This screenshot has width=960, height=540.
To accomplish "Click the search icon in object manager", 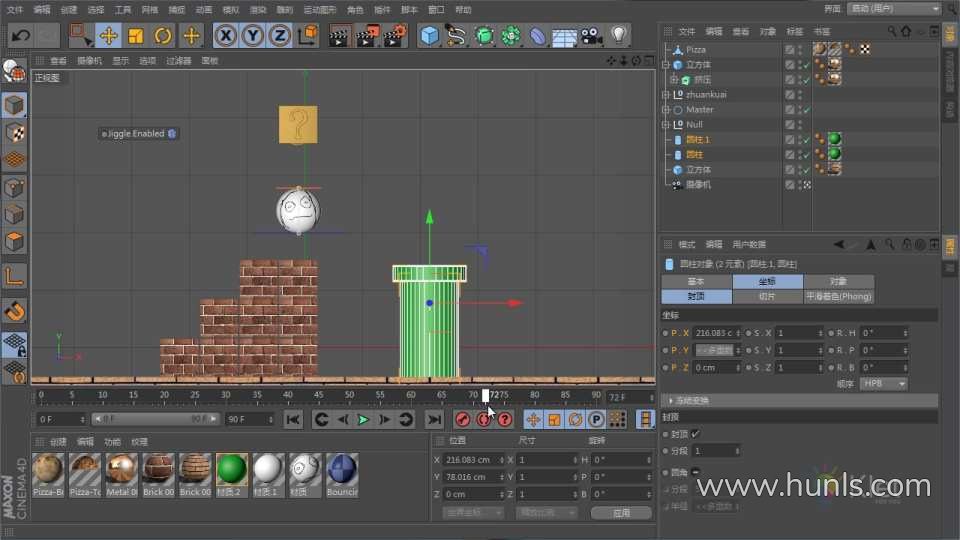I will [892, 31].
